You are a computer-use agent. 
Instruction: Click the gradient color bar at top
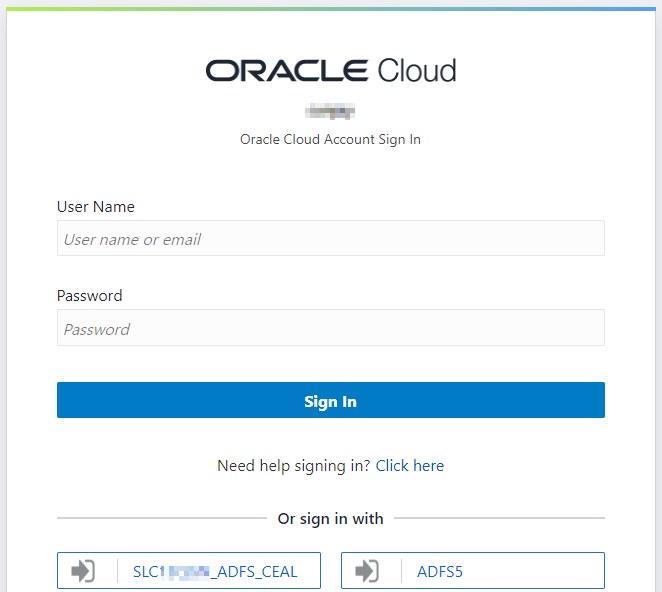[330, 9]
